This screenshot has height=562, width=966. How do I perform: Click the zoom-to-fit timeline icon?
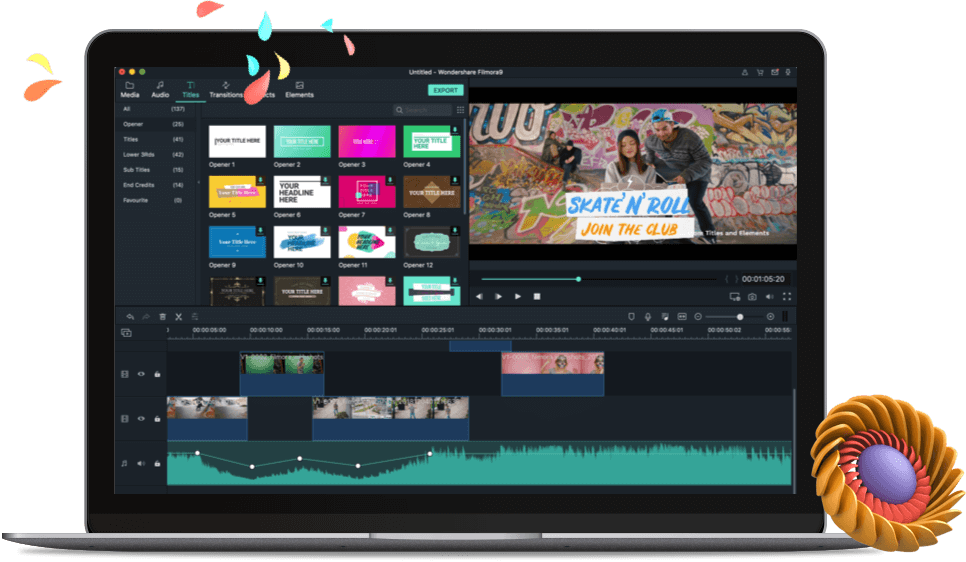[682, 317]
